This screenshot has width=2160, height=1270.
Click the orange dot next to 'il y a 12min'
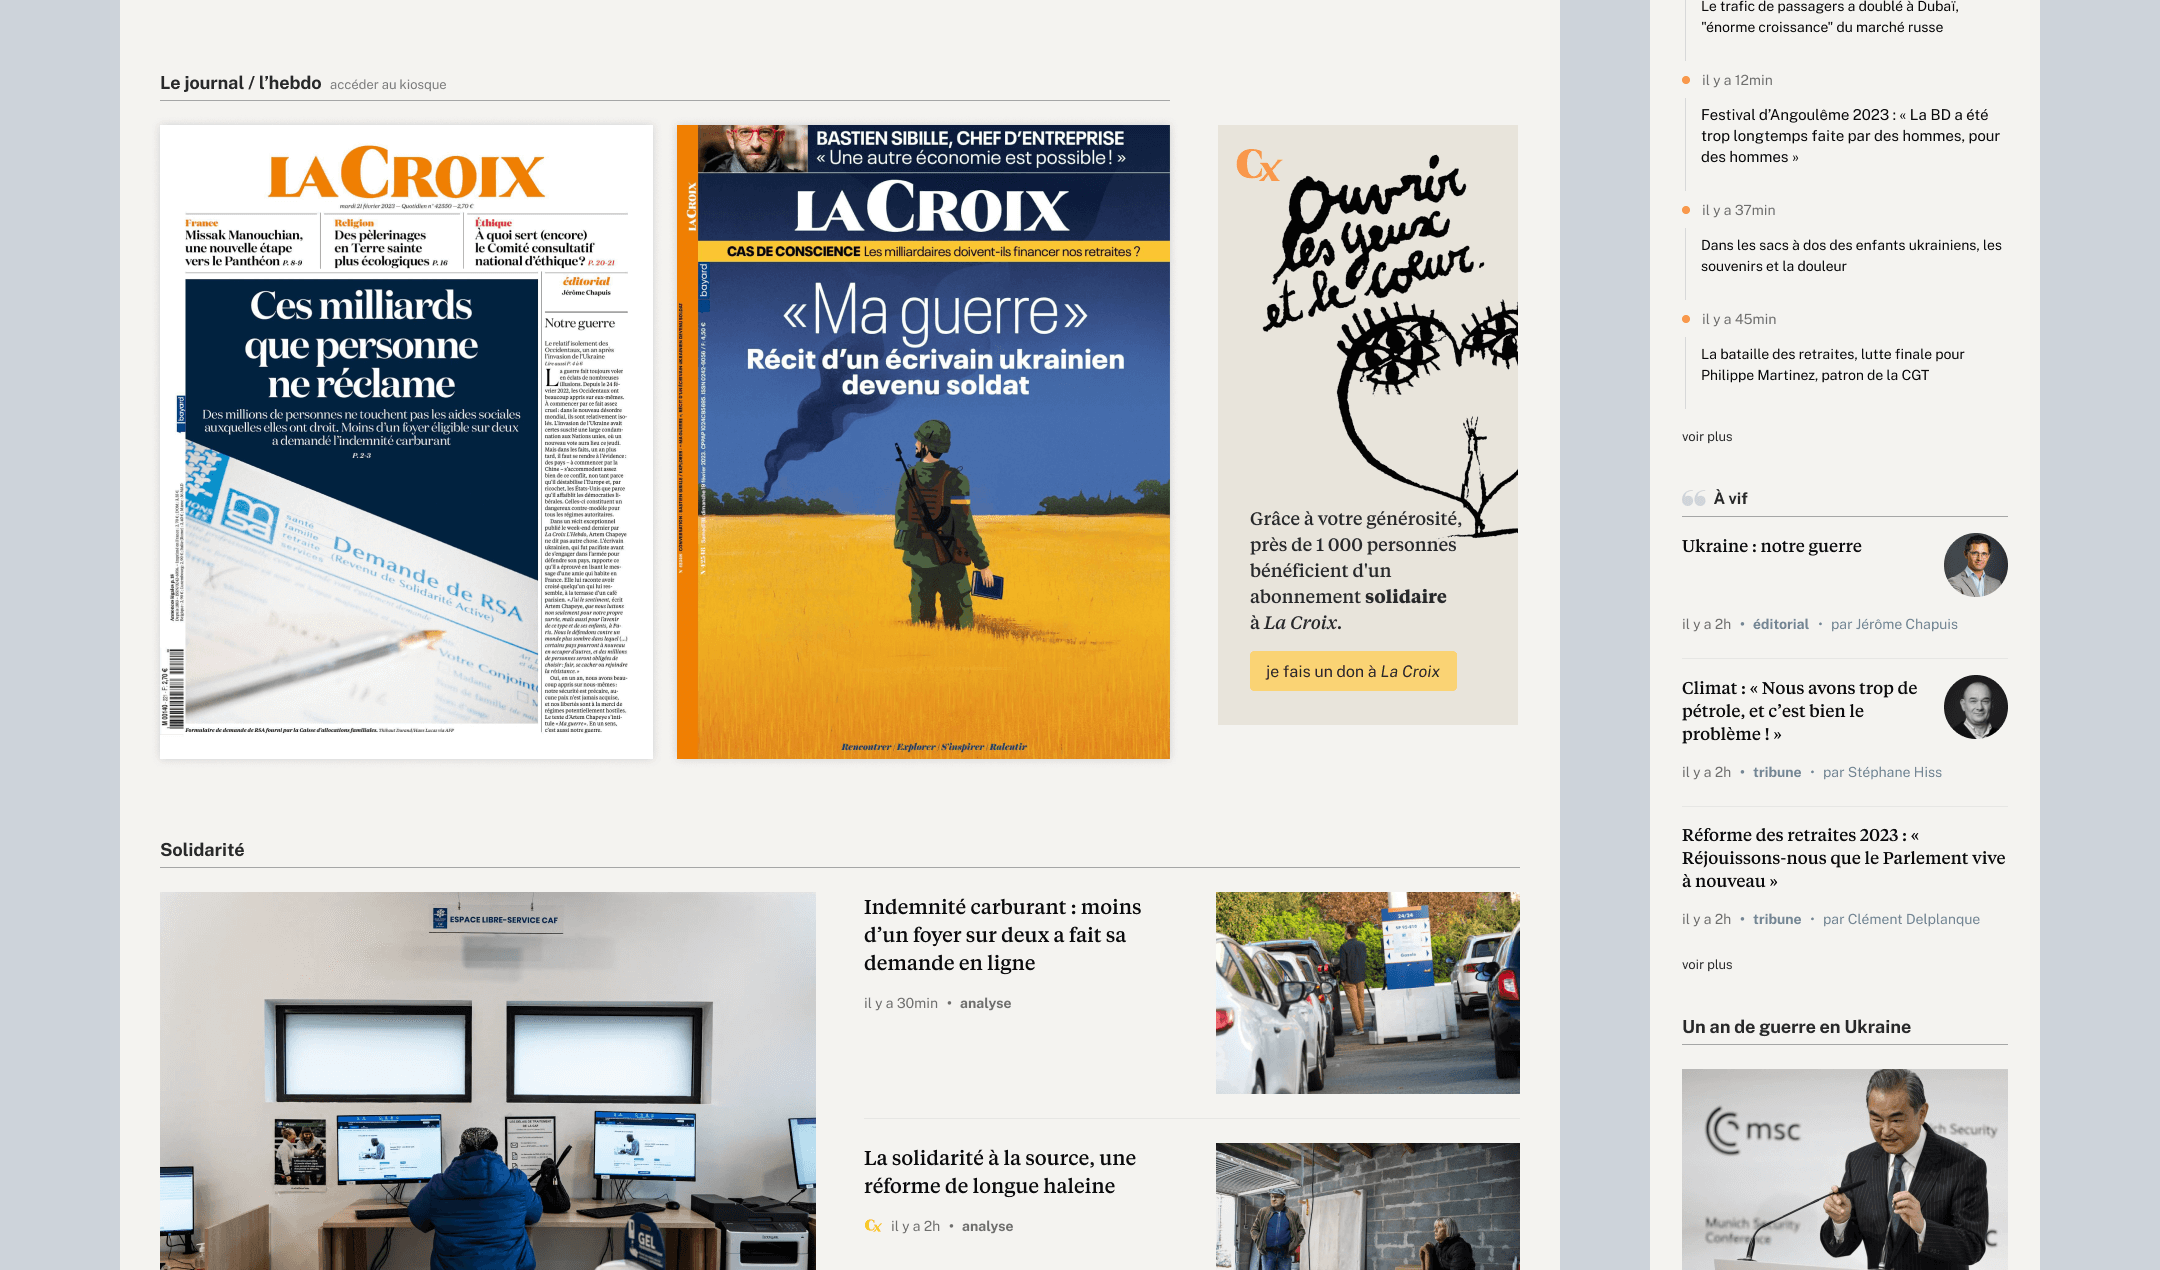pos(1686,80)
